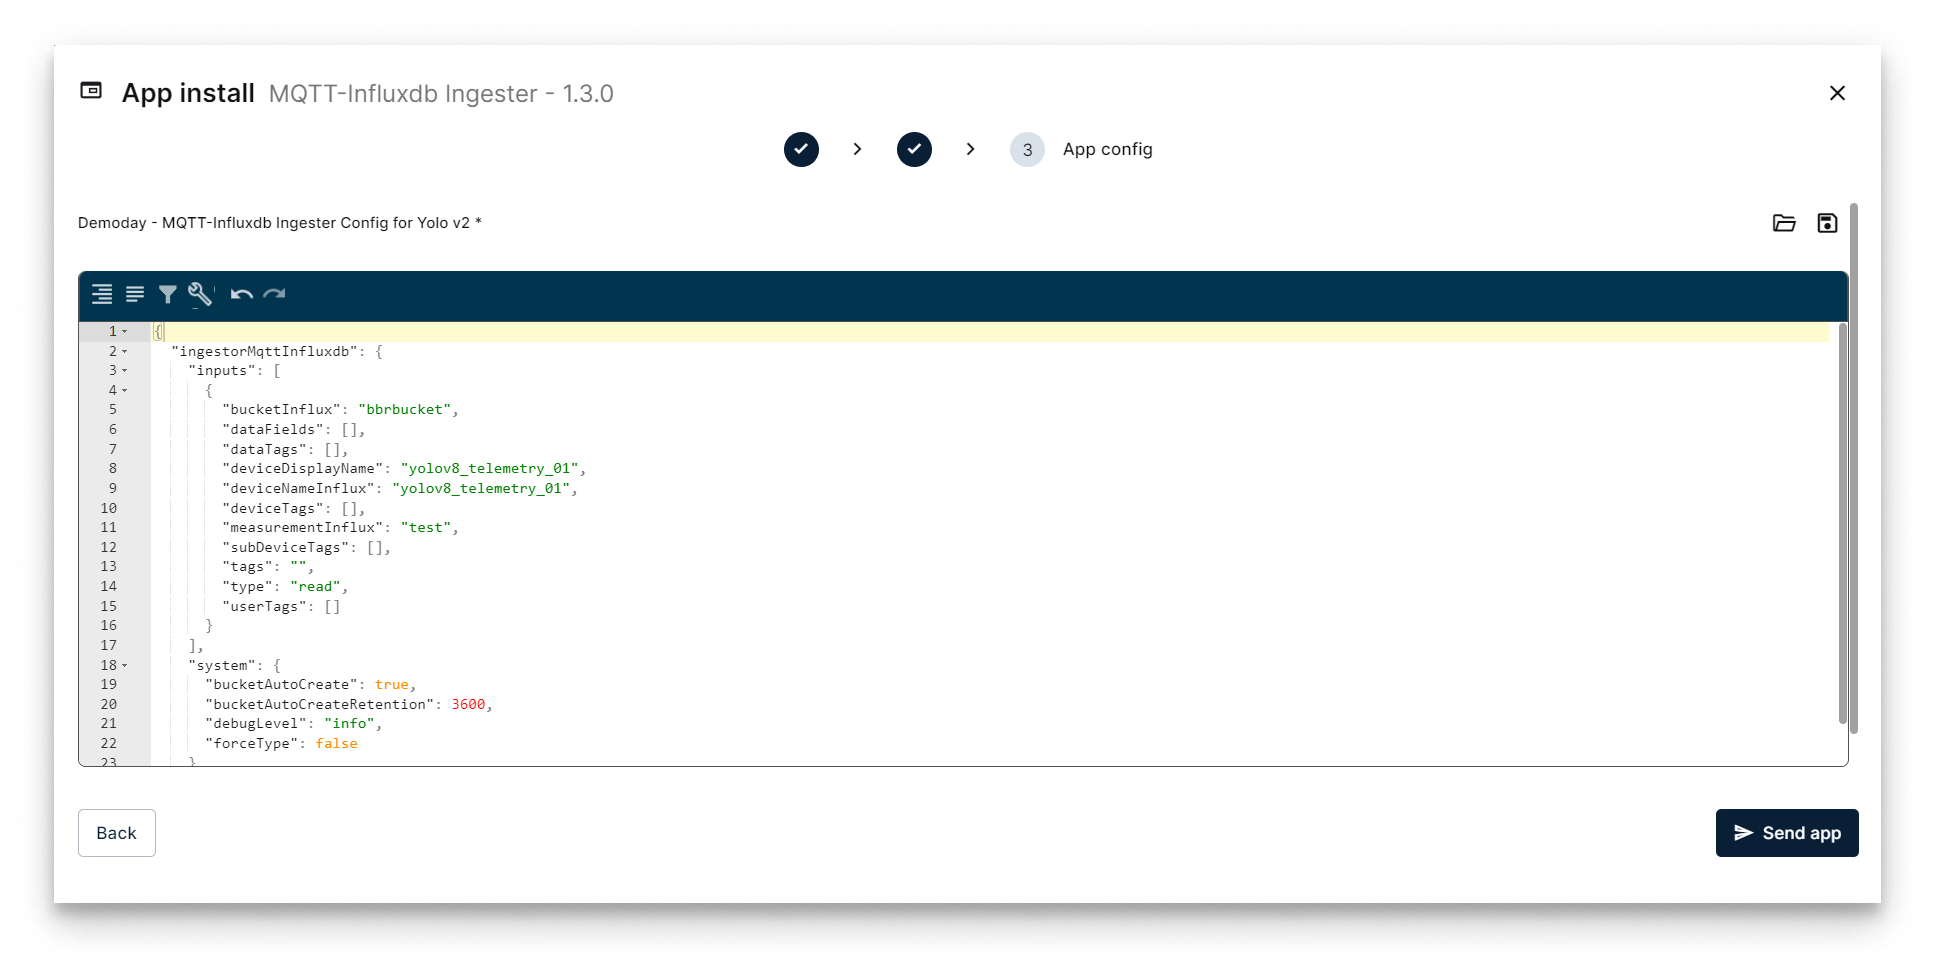This screenshot has height=968, width=1935.
Task: Redo the last edit in the editor
Action: [x=273, y=294]
